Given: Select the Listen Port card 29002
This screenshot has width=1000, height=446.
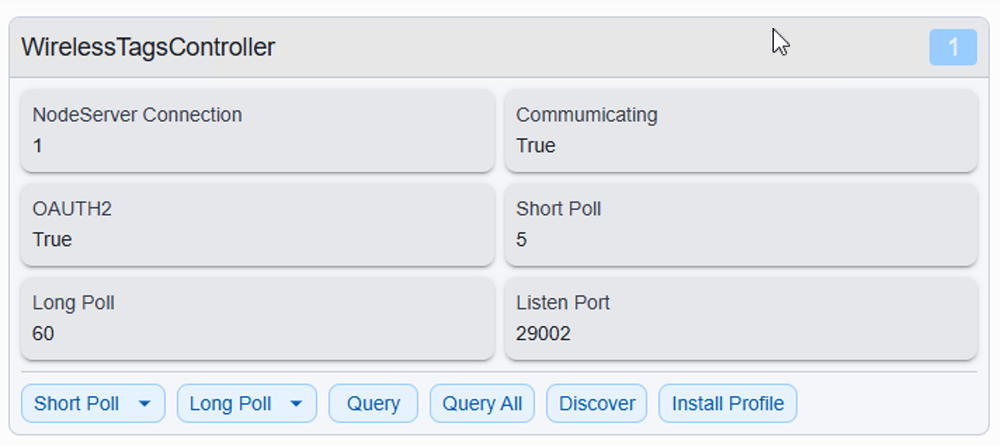Looking at the screenshot, I should pyautogui.click(x=741, y=318).
